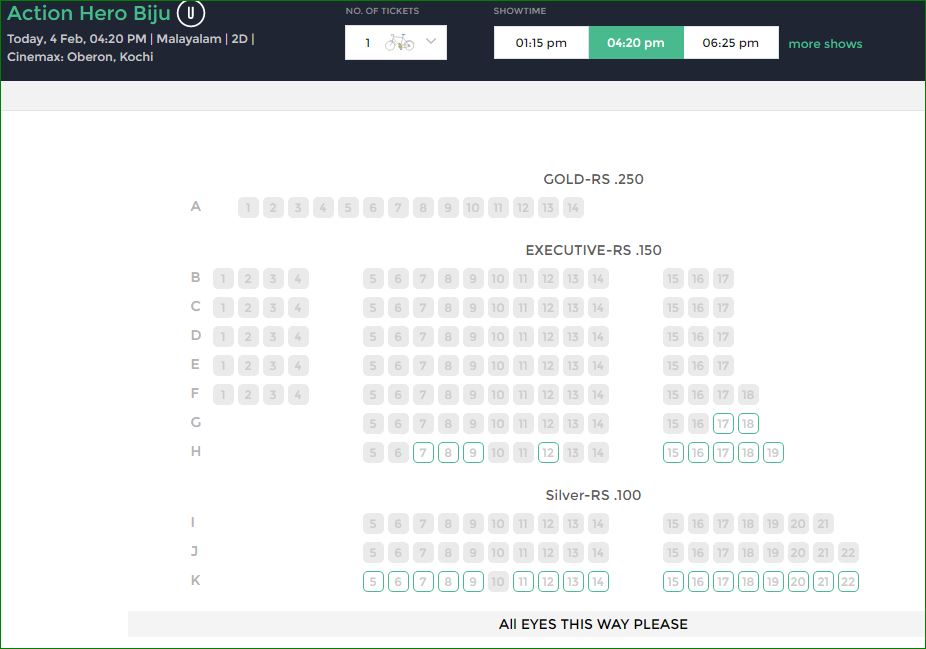Viewport: 926px width, 649px height.
Task: Choose seat H9 in Executive row
Action: click(x=473, y=453)
